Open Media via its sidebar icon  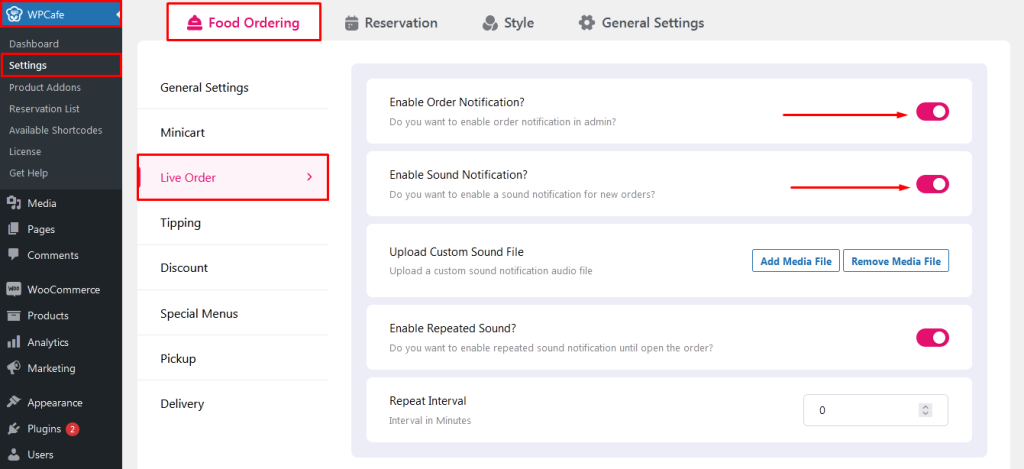pyautogui.click(x=14, y=203)
